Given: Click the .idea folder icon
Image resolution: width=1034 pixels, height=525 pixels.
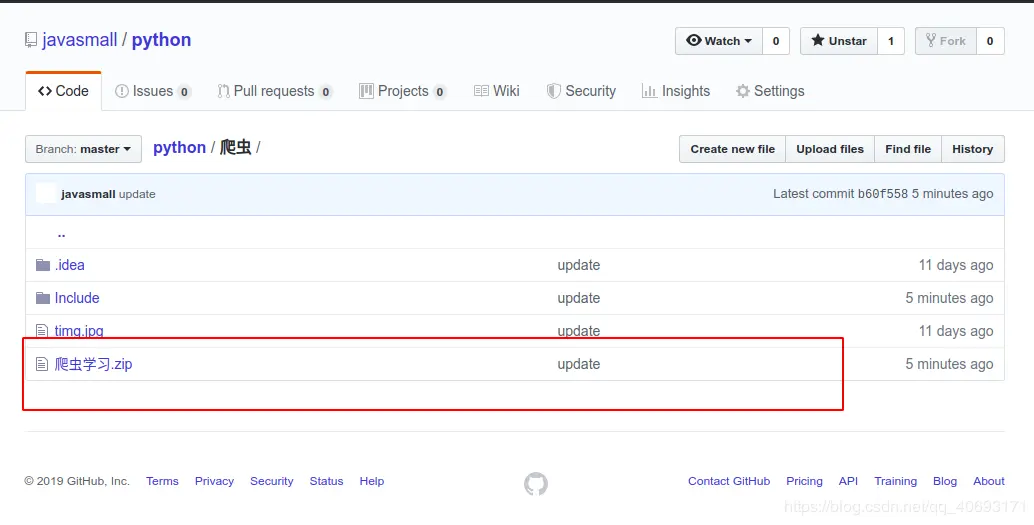Looking at the screenshot, I should [x=43, y=265].
